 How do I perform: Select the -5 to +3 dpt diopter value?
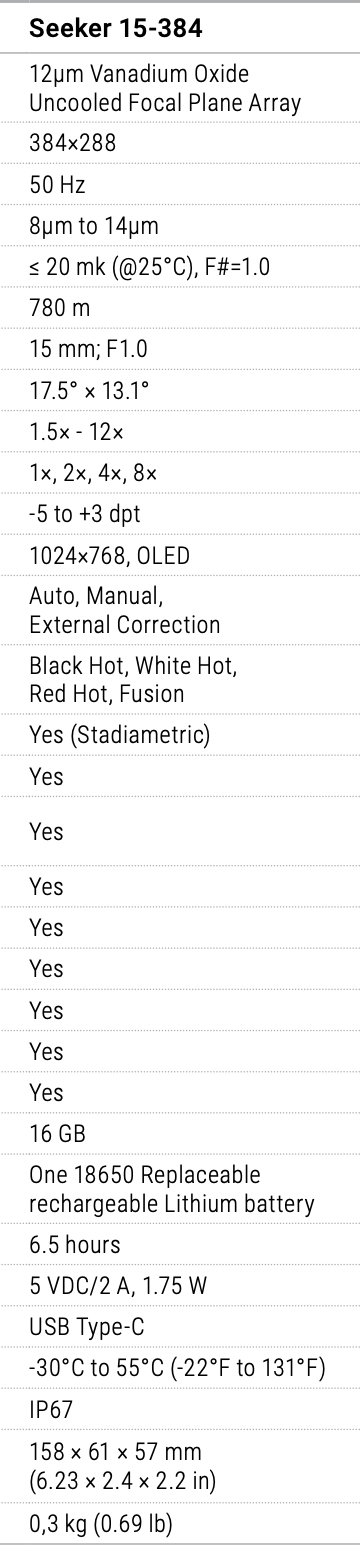pyautogui.click(x=85, y=515)
